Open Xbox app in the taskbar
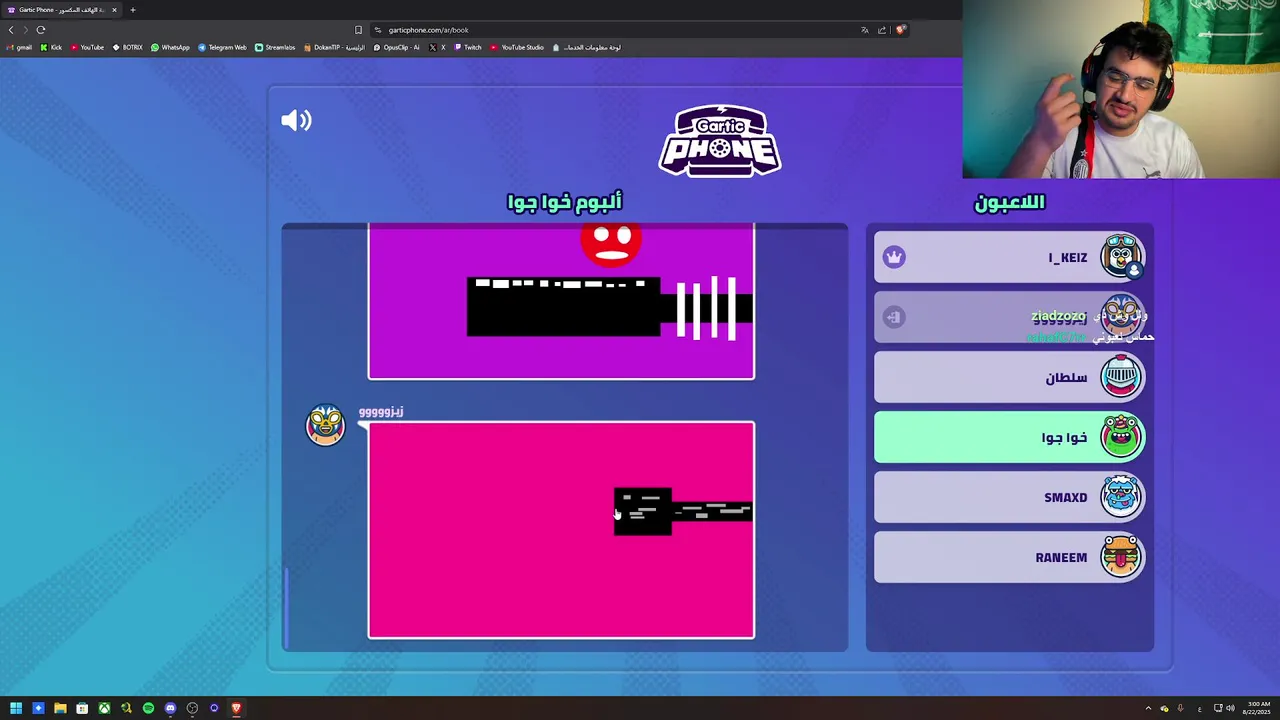The height and width of the screenshot is (720, 1280). coord(104,708)
